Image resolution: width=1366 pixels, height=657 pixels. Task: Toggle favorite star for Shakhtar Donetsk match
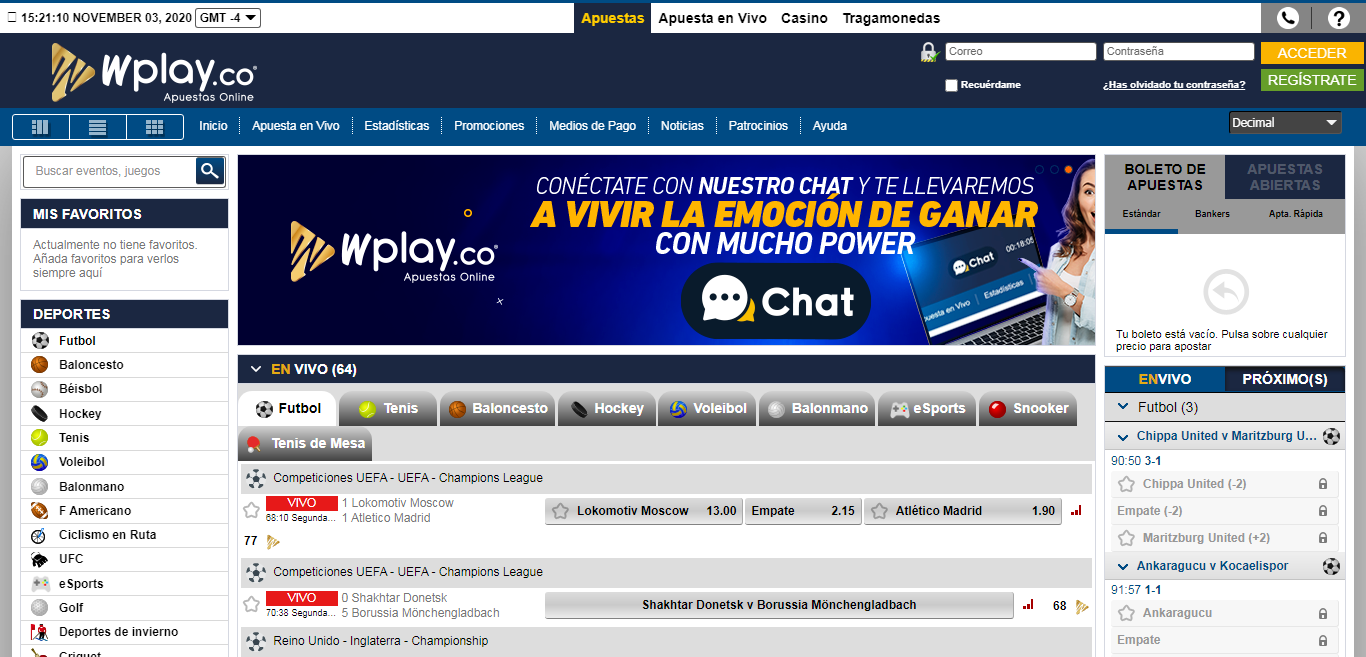click(x=252, y=604)
